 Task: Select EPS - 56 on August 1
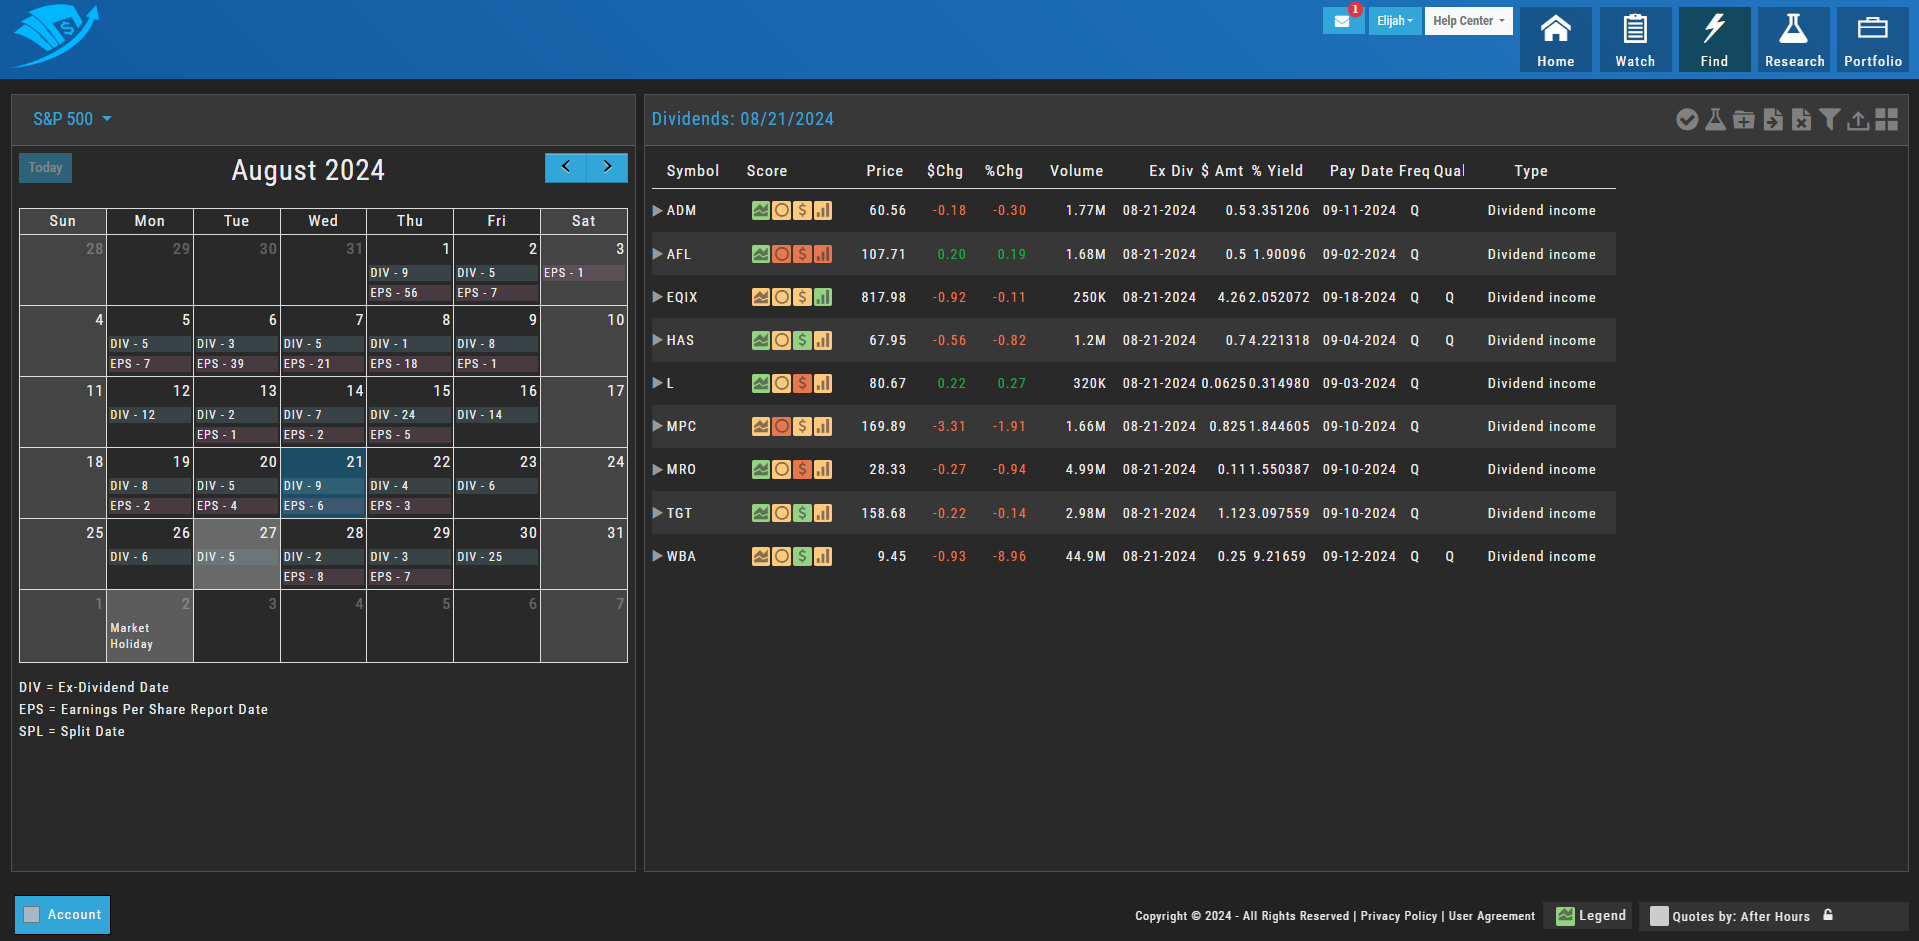[x=410, y=293]
